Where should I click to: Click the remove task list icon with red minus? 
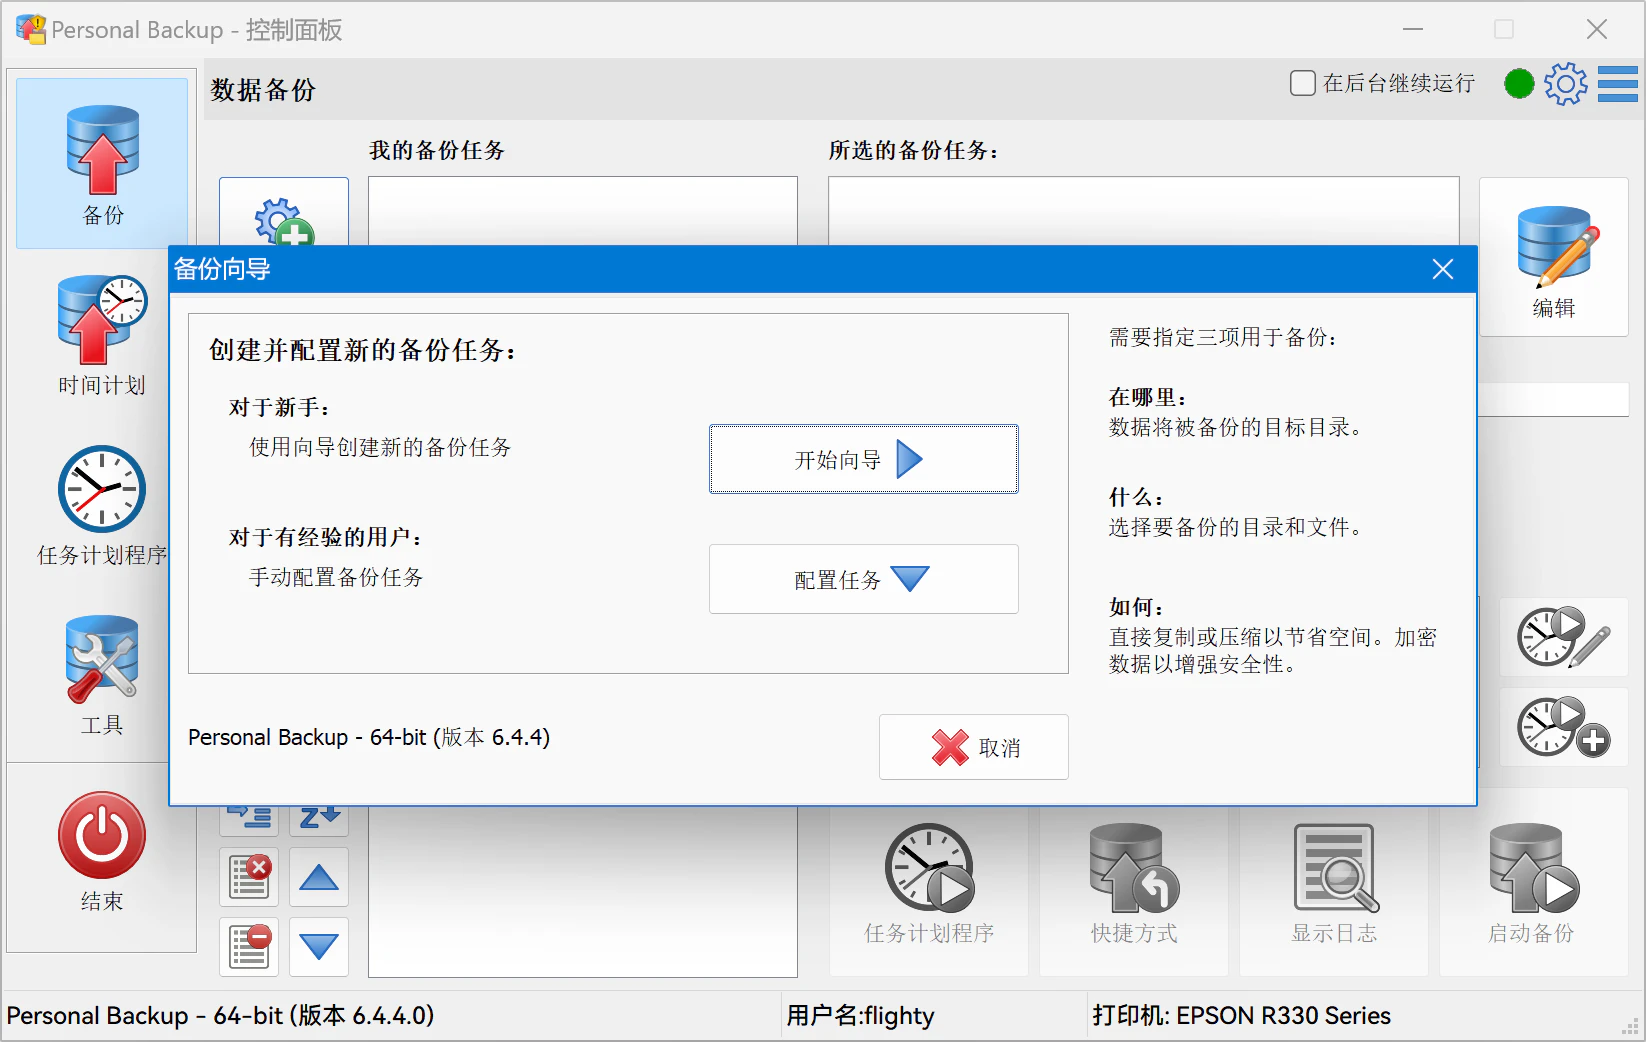click(x=249, y=946)
